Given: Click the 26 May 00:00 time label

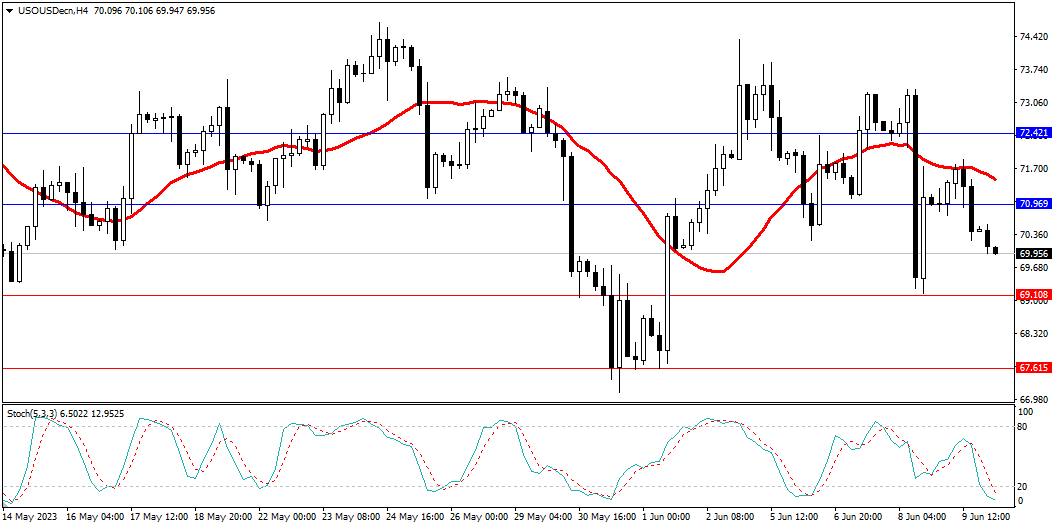Looking at the screenshot, I should click(x=478, y=517).
